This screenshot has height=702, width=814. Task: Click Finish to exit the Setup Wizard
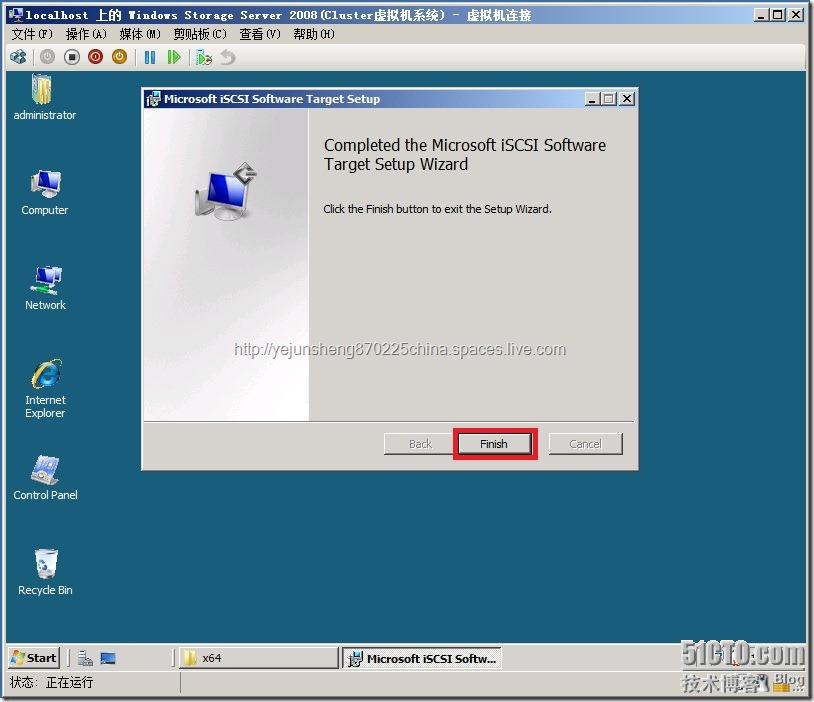(x=494, y=444)
